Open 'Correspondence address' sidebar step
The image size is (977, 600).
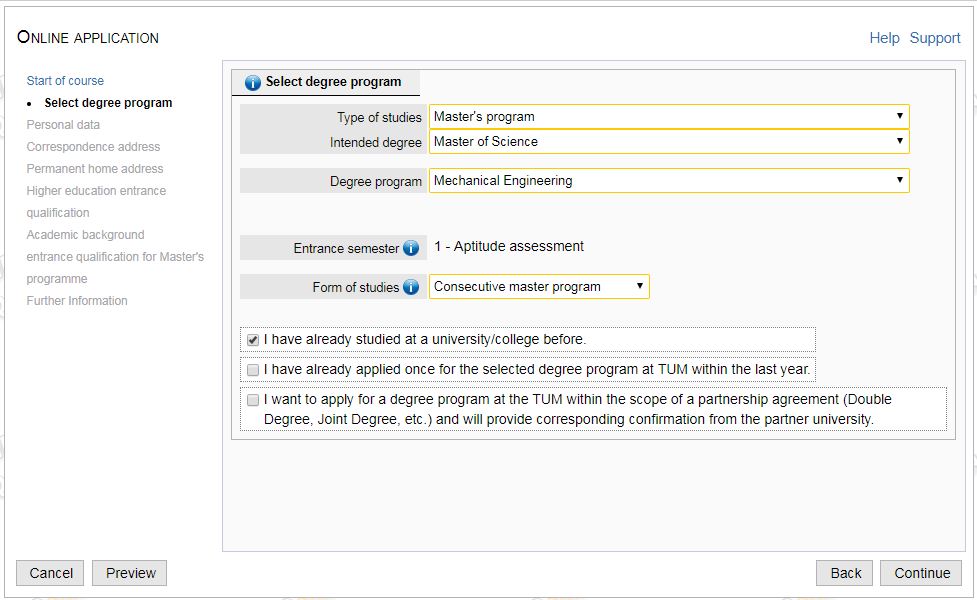[x=93, y=147]
